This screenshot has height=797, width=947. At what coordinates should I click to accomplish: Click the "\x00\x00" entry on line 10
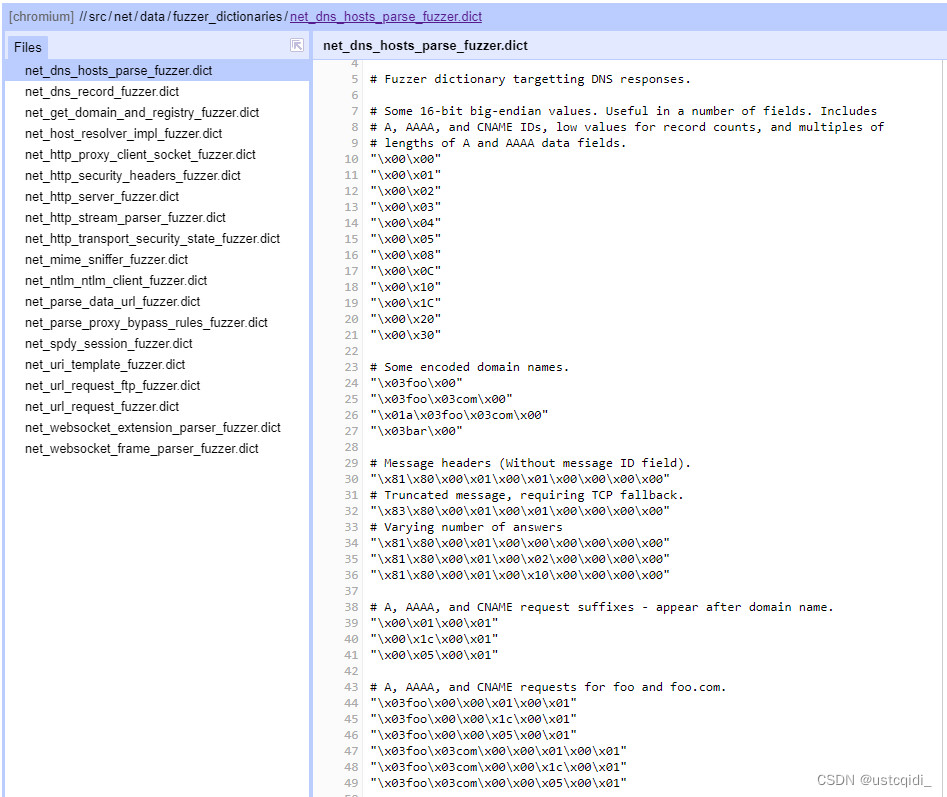click(x=406, y=159)
